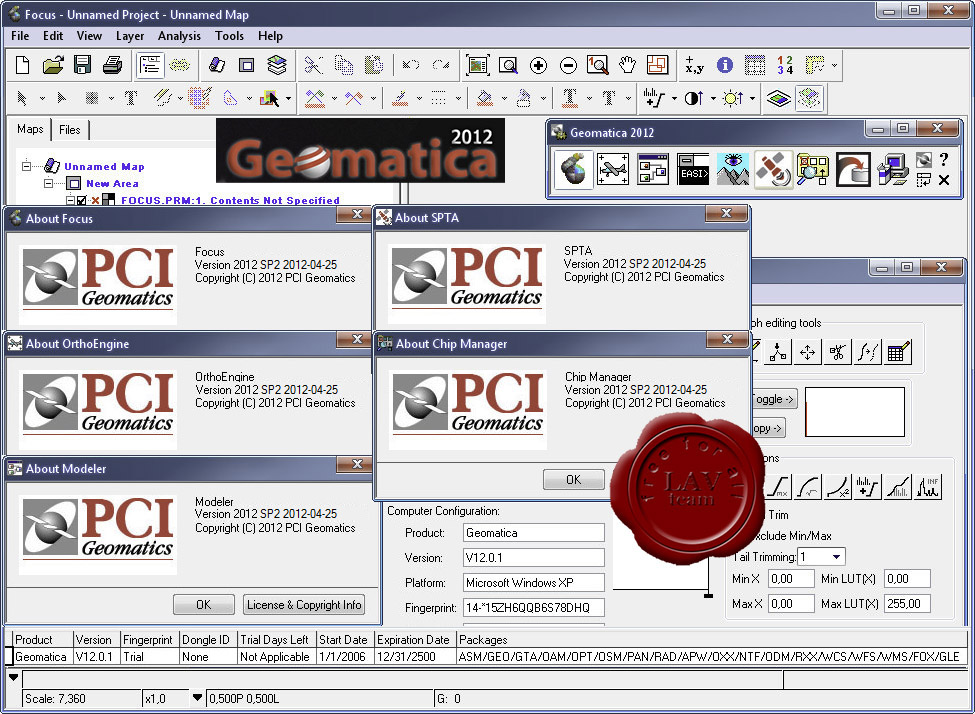Click the Cut scissors icon in toolbar

313,65
